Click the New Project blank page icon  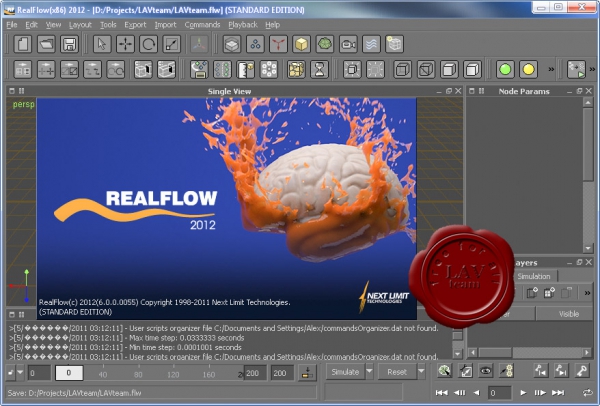(x=23, y=44)
